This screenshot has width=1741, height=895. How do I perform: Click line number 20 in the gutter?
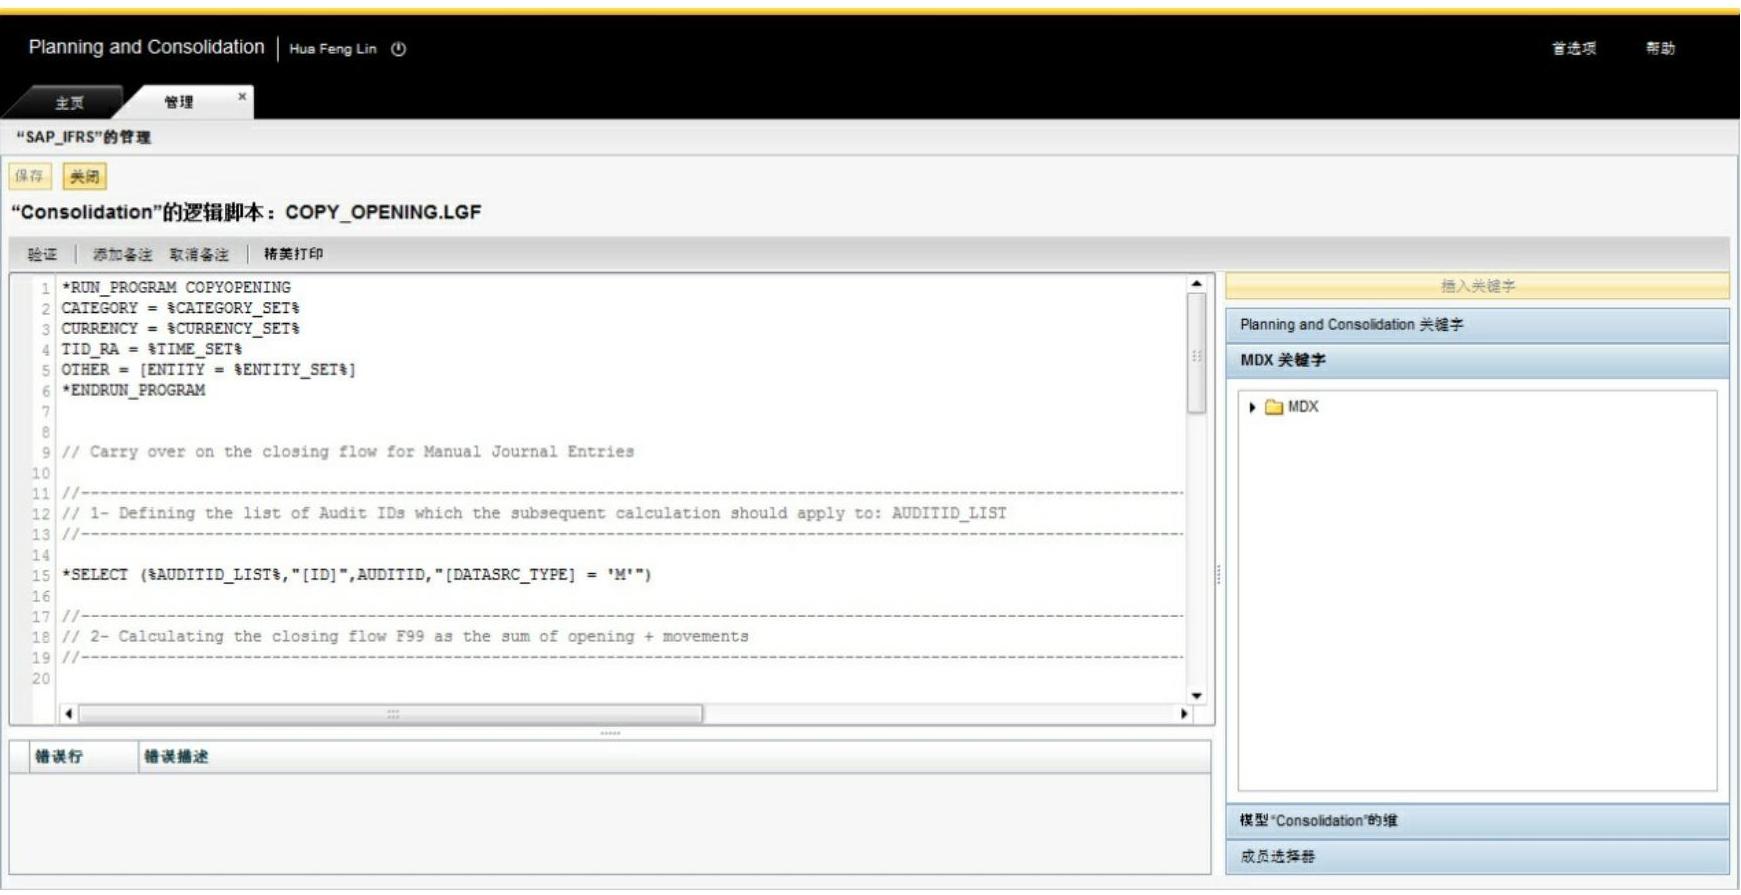(41, 679)
